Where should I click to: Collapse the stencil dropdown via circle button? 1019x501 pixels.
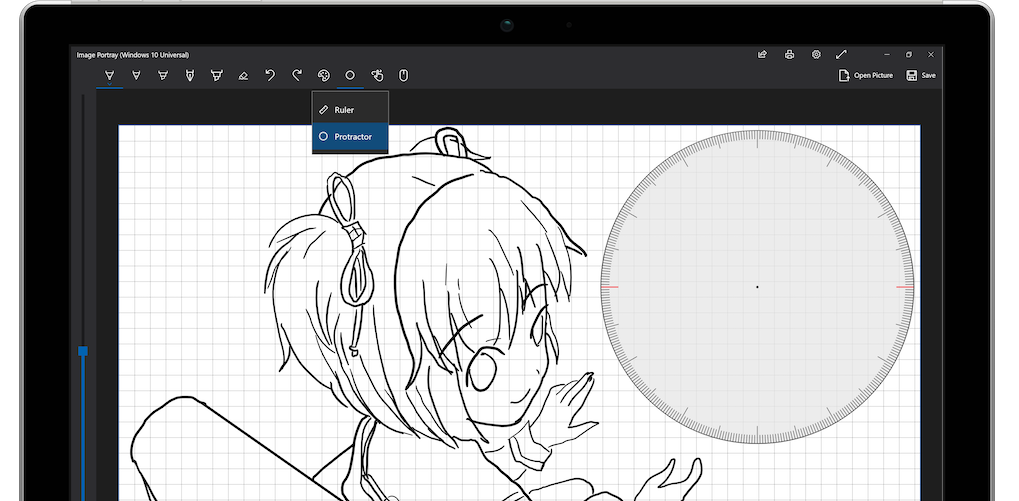click(350, 75)
